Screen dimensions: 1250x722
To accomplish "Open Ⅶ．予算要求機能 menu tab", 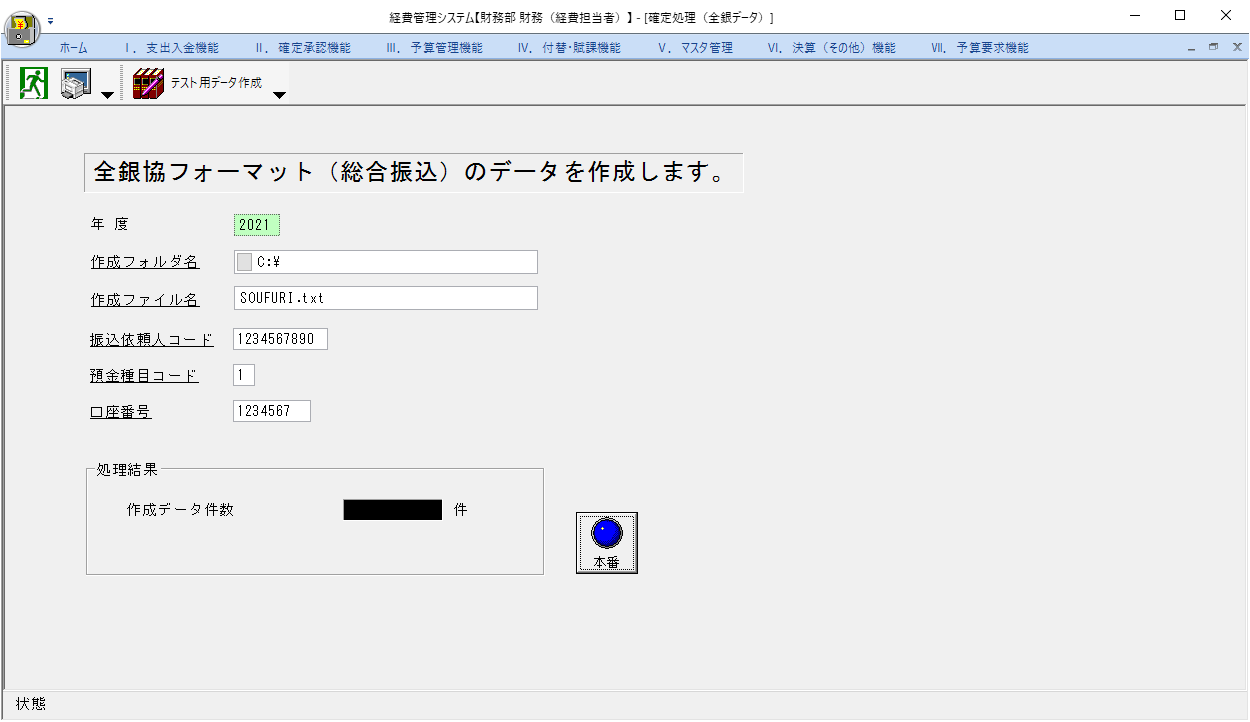I will [979, 48].
